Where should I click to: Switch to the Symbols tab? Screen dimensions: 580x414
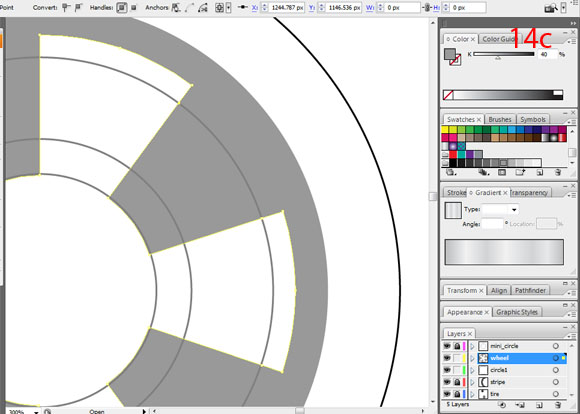click(x=533, y=120)
